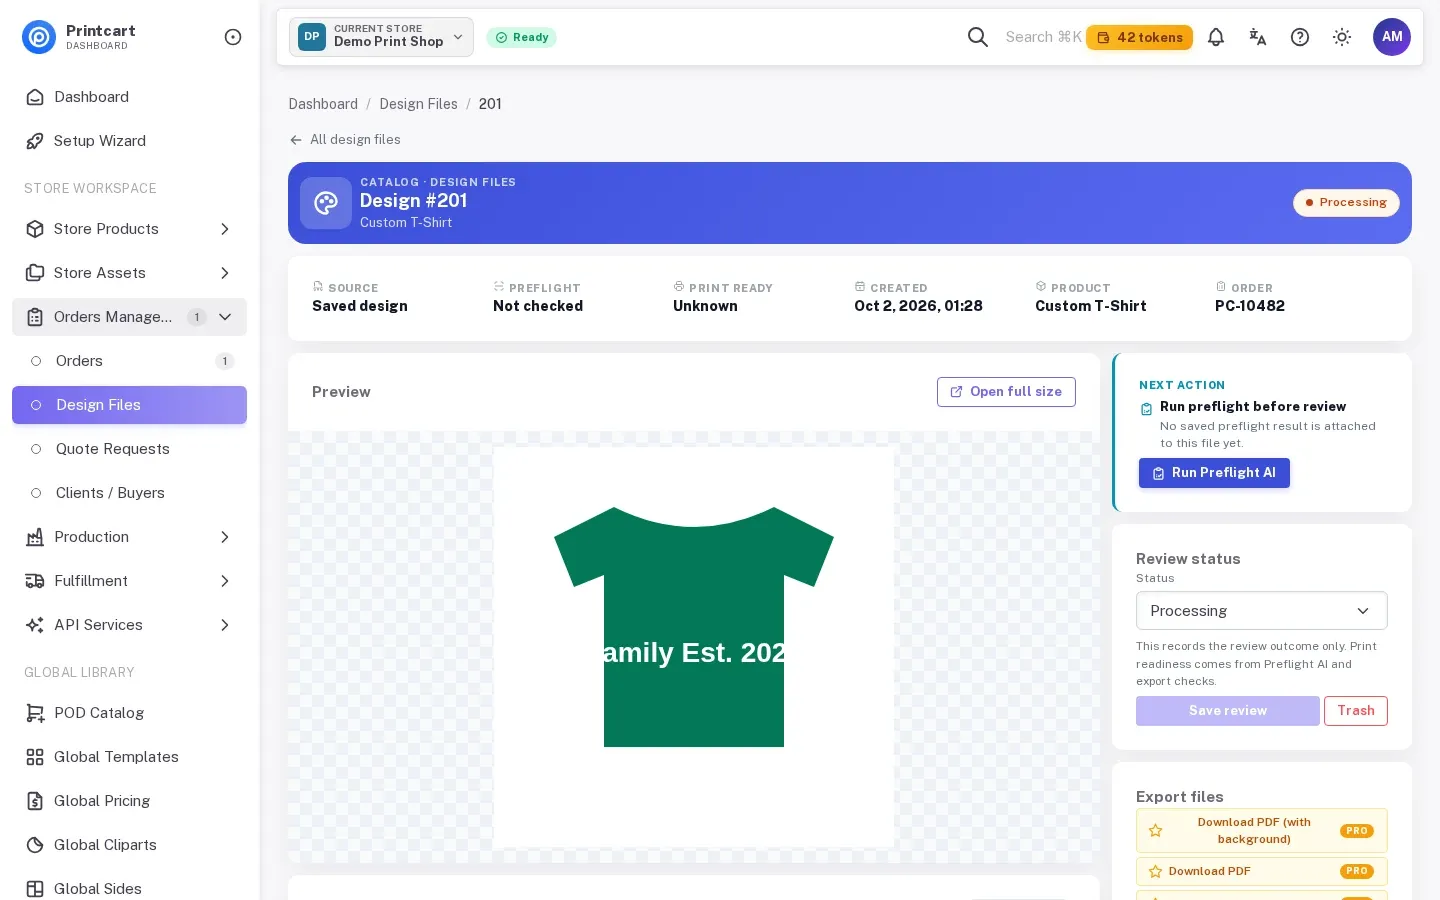Expand Fulfillment section chevron
The height and width of the screenshot is (900, 1440).
pos(225,581)
